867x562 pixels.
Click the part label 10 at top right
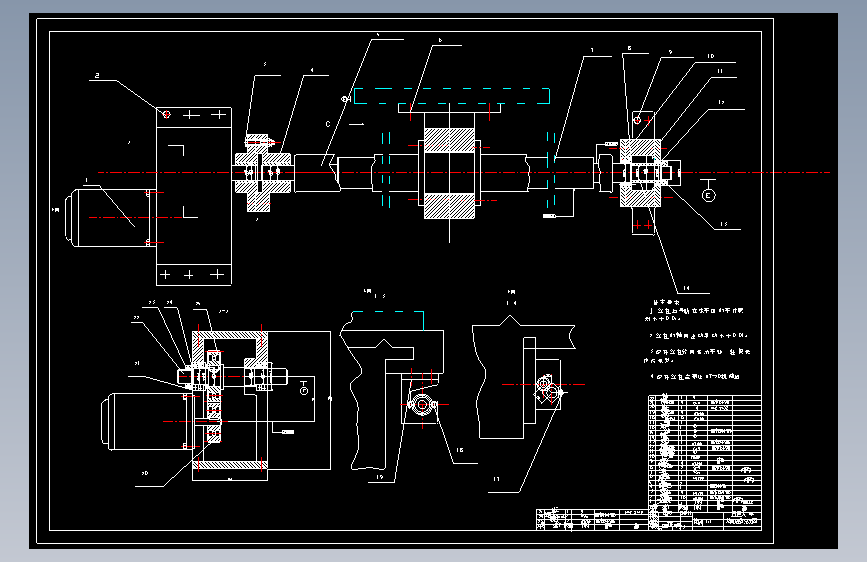pyautogui.click(x=711, y=56)
